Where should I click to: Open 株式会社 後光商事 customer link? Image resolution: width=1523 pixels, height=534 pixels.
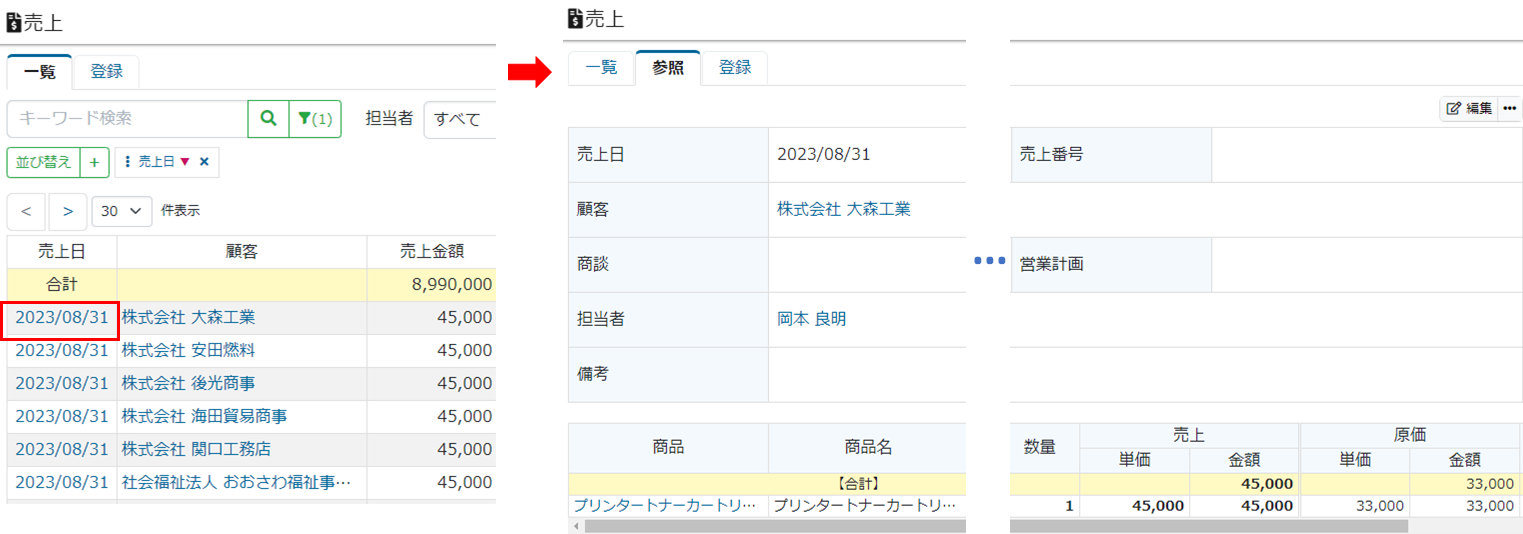(x=188, y=383)
